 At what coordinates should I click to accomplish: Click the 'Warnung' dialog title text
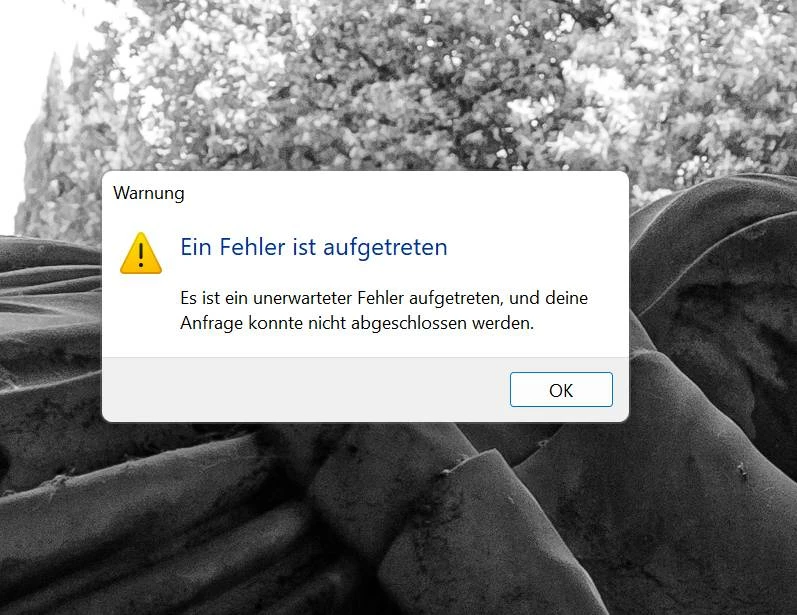[x=148, y=193]
